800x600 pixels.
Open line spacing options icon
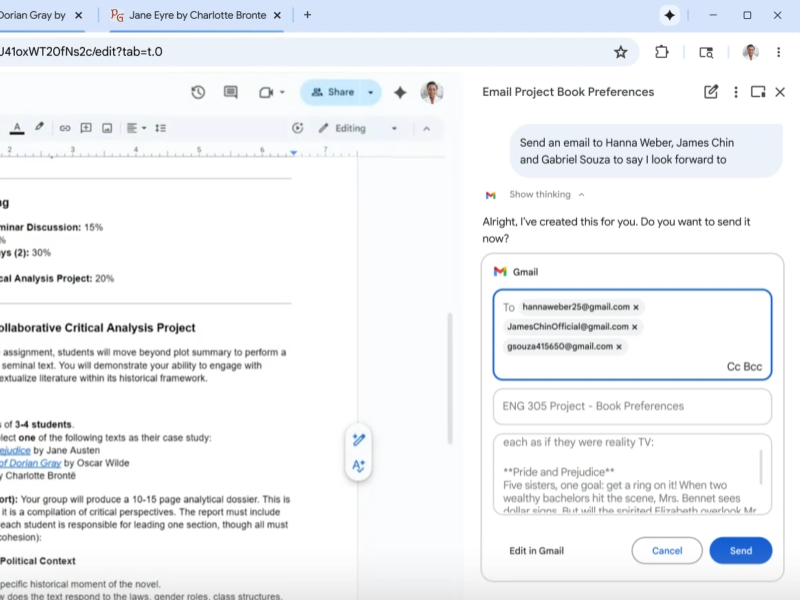click(160, 128)
